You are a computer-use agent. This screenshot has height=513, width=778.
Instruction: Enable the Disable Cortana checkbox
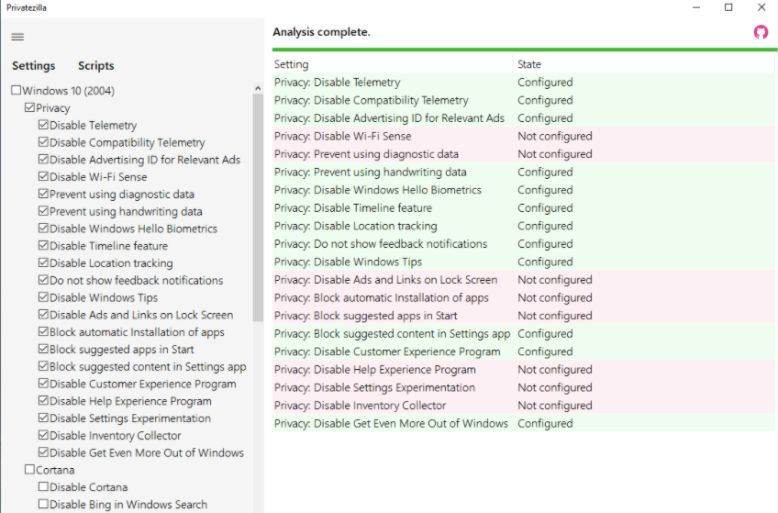tap(43, 486)
